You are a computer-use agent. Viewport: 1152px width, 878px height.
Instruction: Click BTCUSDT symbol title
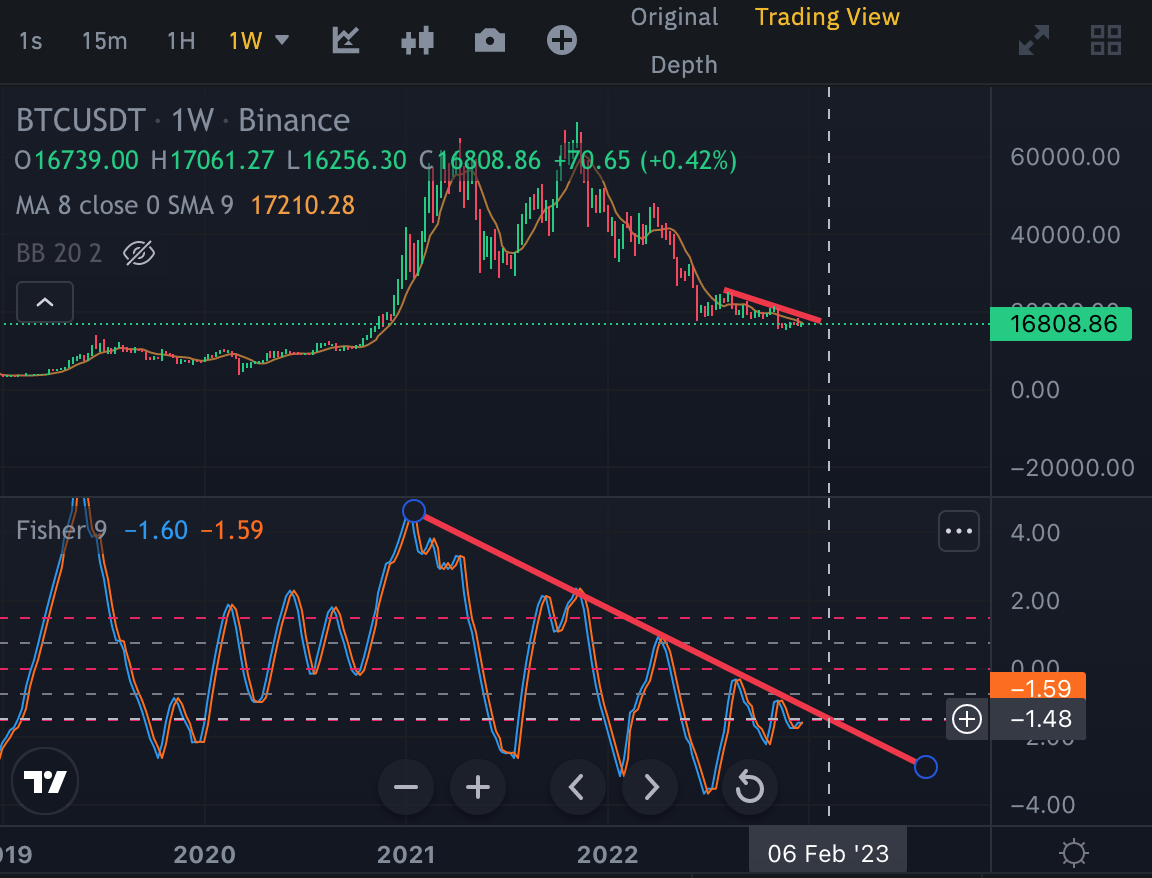pyautogui.click(x=81, y=120)
